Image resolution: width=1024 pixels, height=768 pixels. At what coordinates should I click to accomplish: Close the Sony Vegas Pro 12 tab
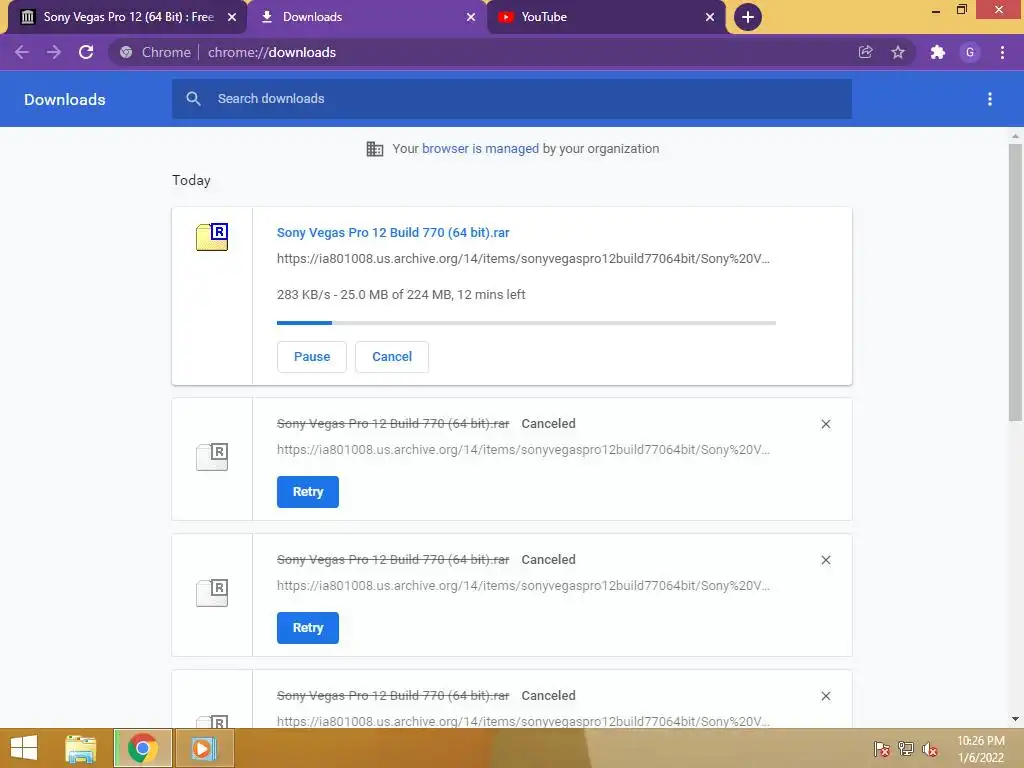[232, 17]
